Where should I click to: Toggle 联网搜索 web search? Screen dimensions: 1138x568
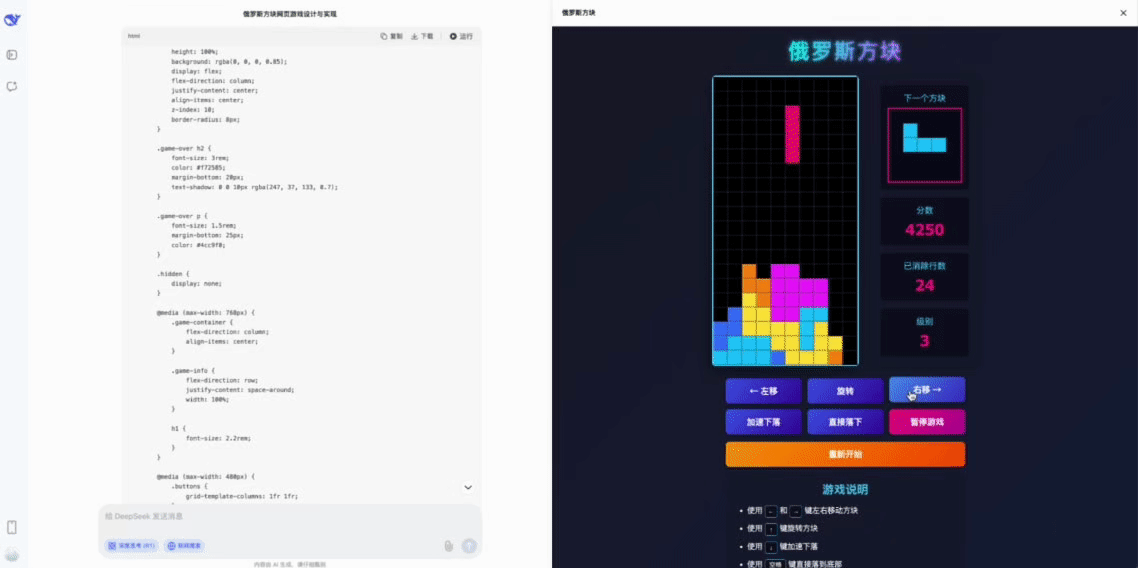click(184, 546)
